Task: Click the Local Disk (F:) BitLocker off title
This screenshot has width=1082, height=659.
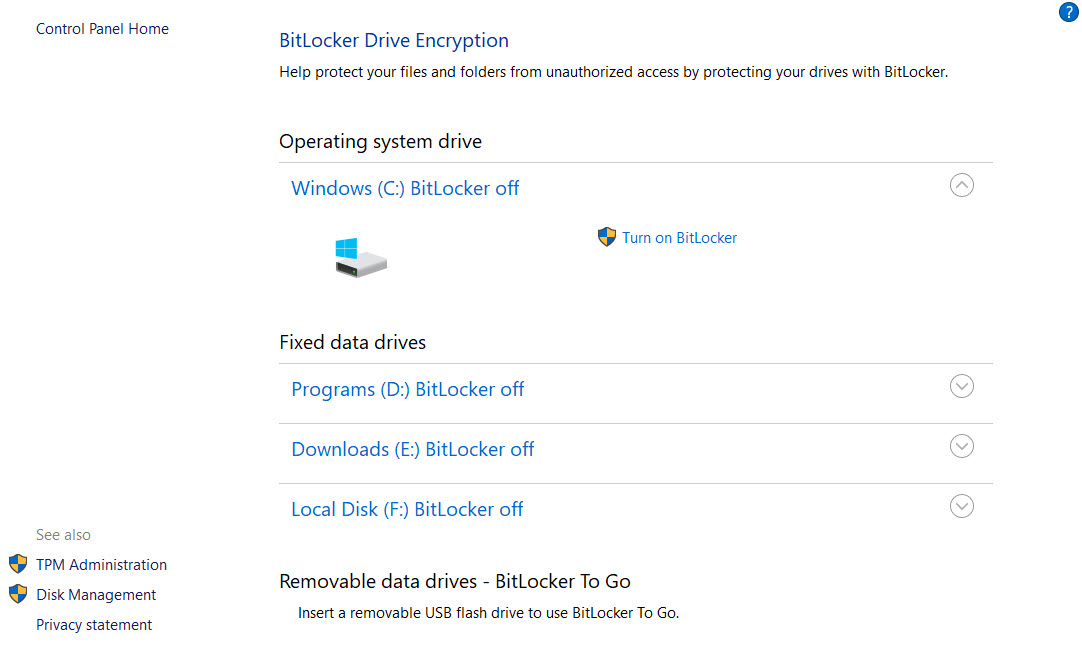Action: click(x=407, y=509)
